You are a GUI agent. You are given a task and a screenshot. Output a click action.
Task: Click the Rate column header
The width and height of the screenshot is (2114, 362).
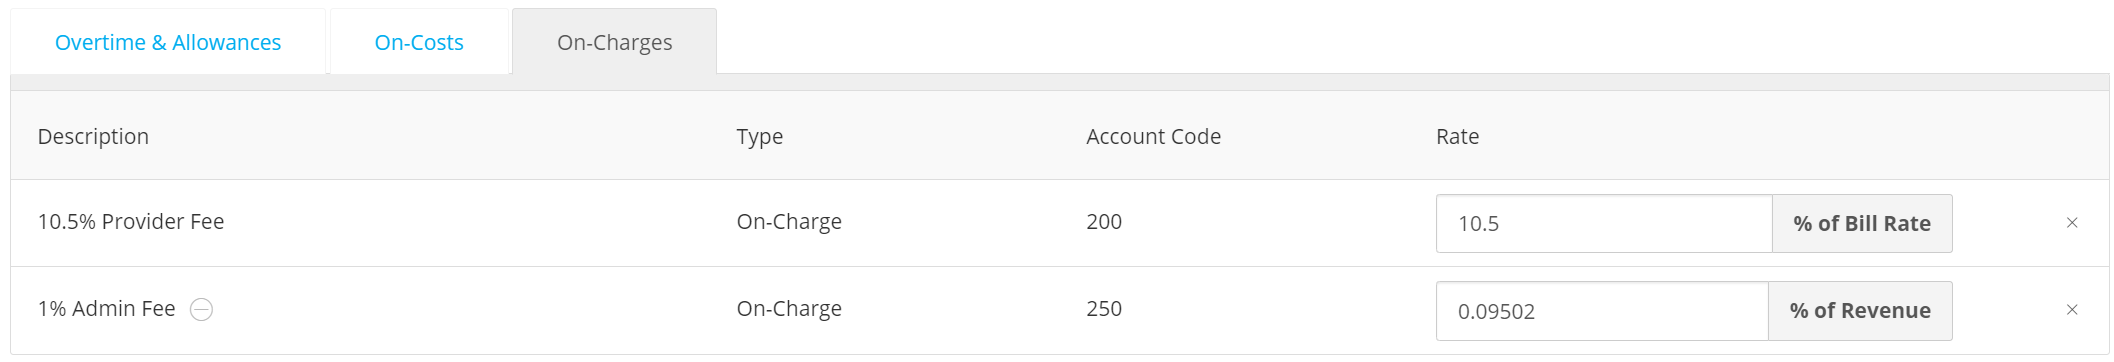coord(1457,136)
